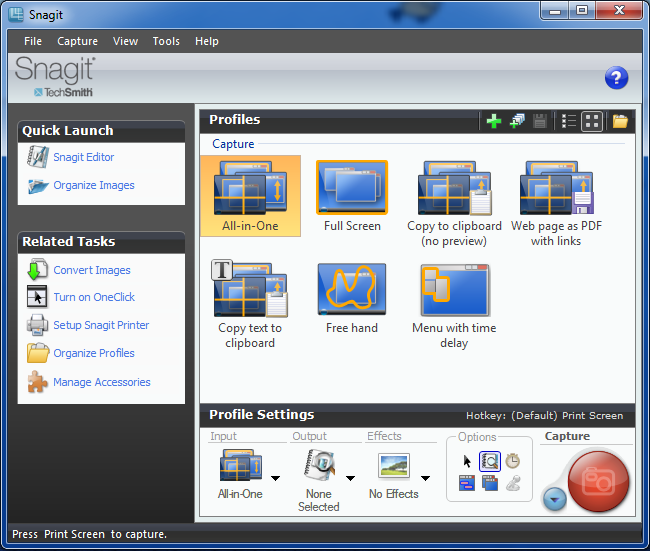Select the Full Screen capture profile

tap(352, 196)
